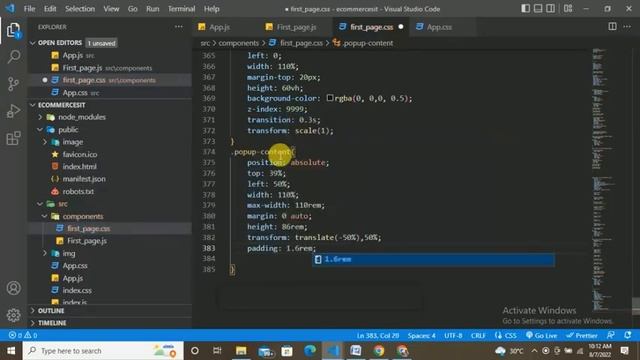Viewport: 640px width, 360px height.
Task: Toggle Primary Side Bar layout icon
Action: click(526, 8)
